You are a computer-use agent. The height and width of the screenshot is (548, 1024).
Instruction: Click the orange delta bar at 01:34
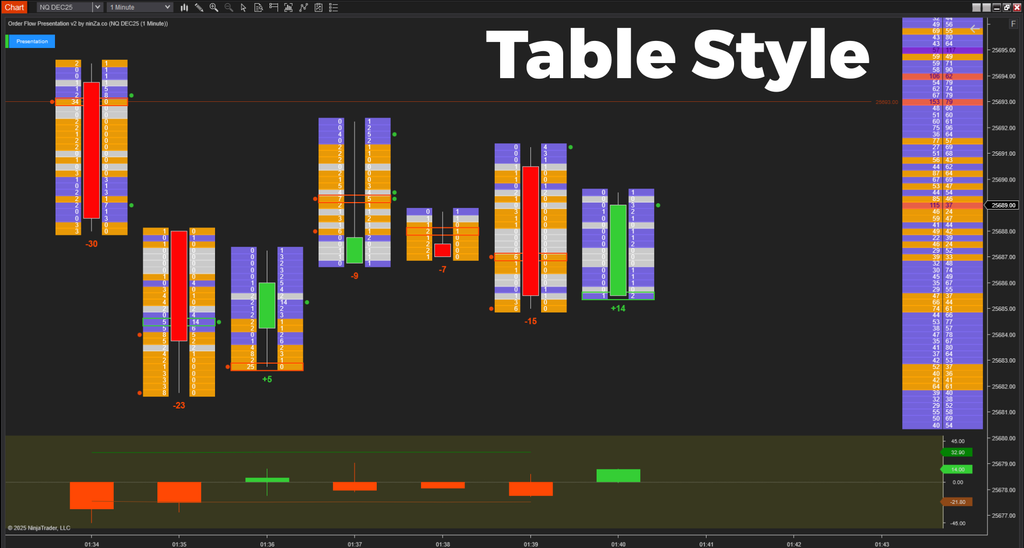pyautogui.click(x=91, y=496)
